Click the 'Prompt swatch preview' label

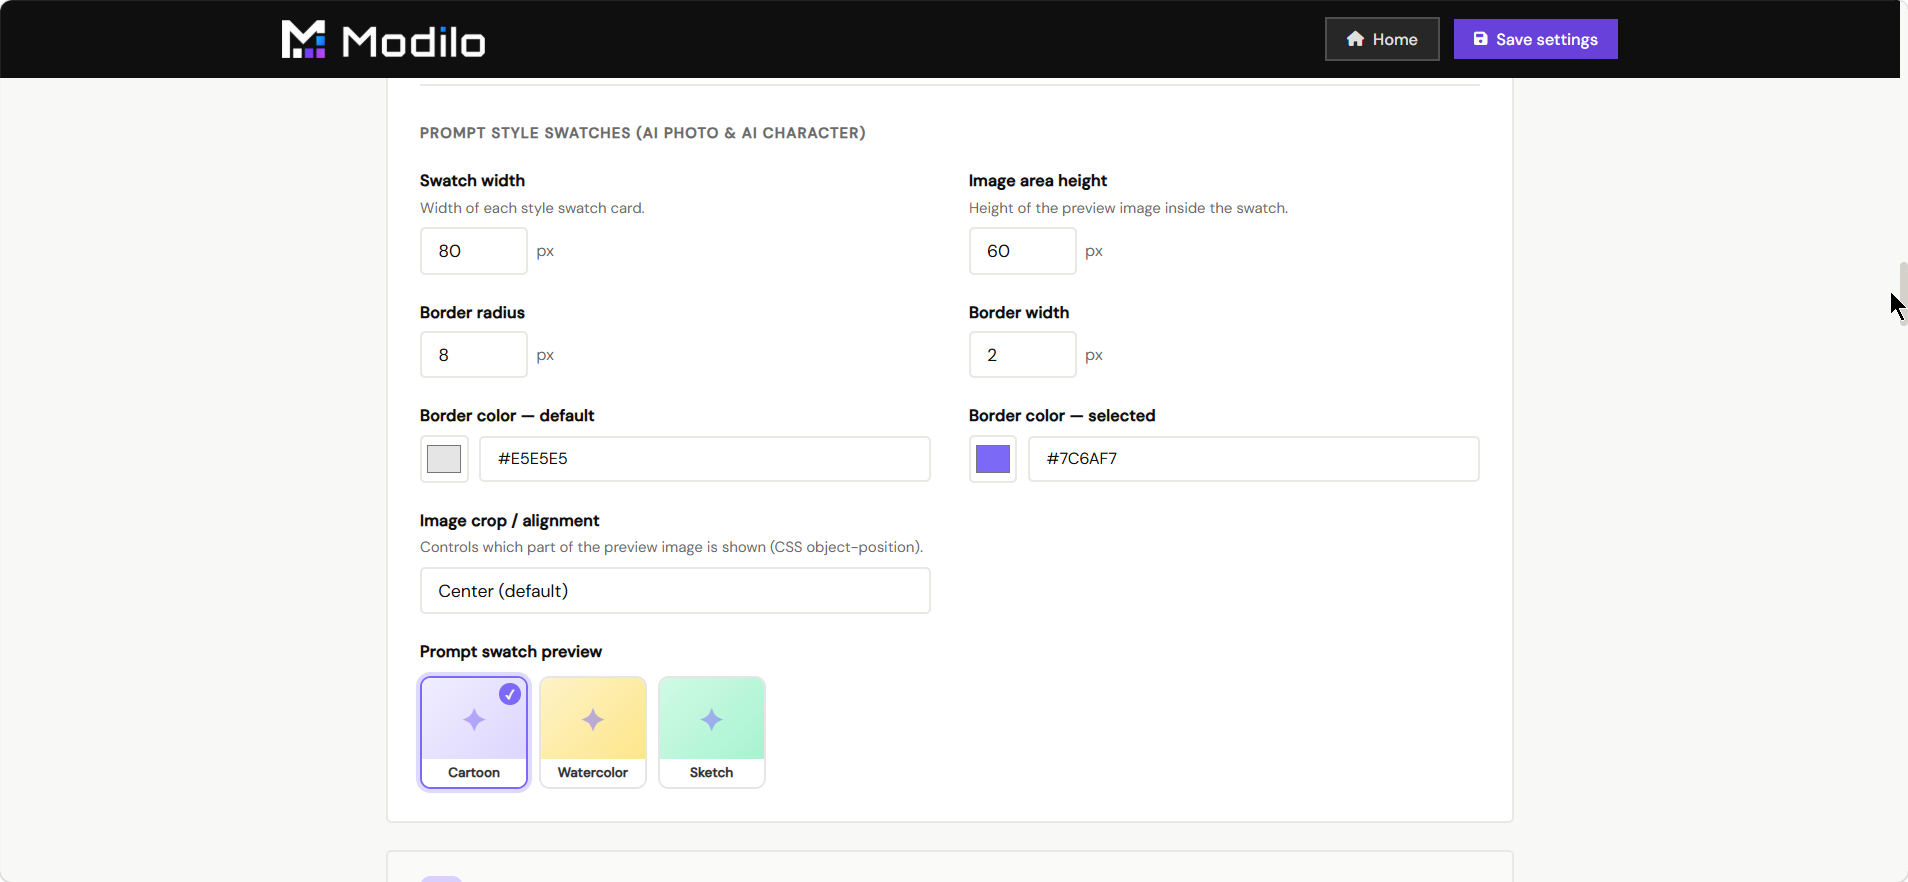[511, 652]
